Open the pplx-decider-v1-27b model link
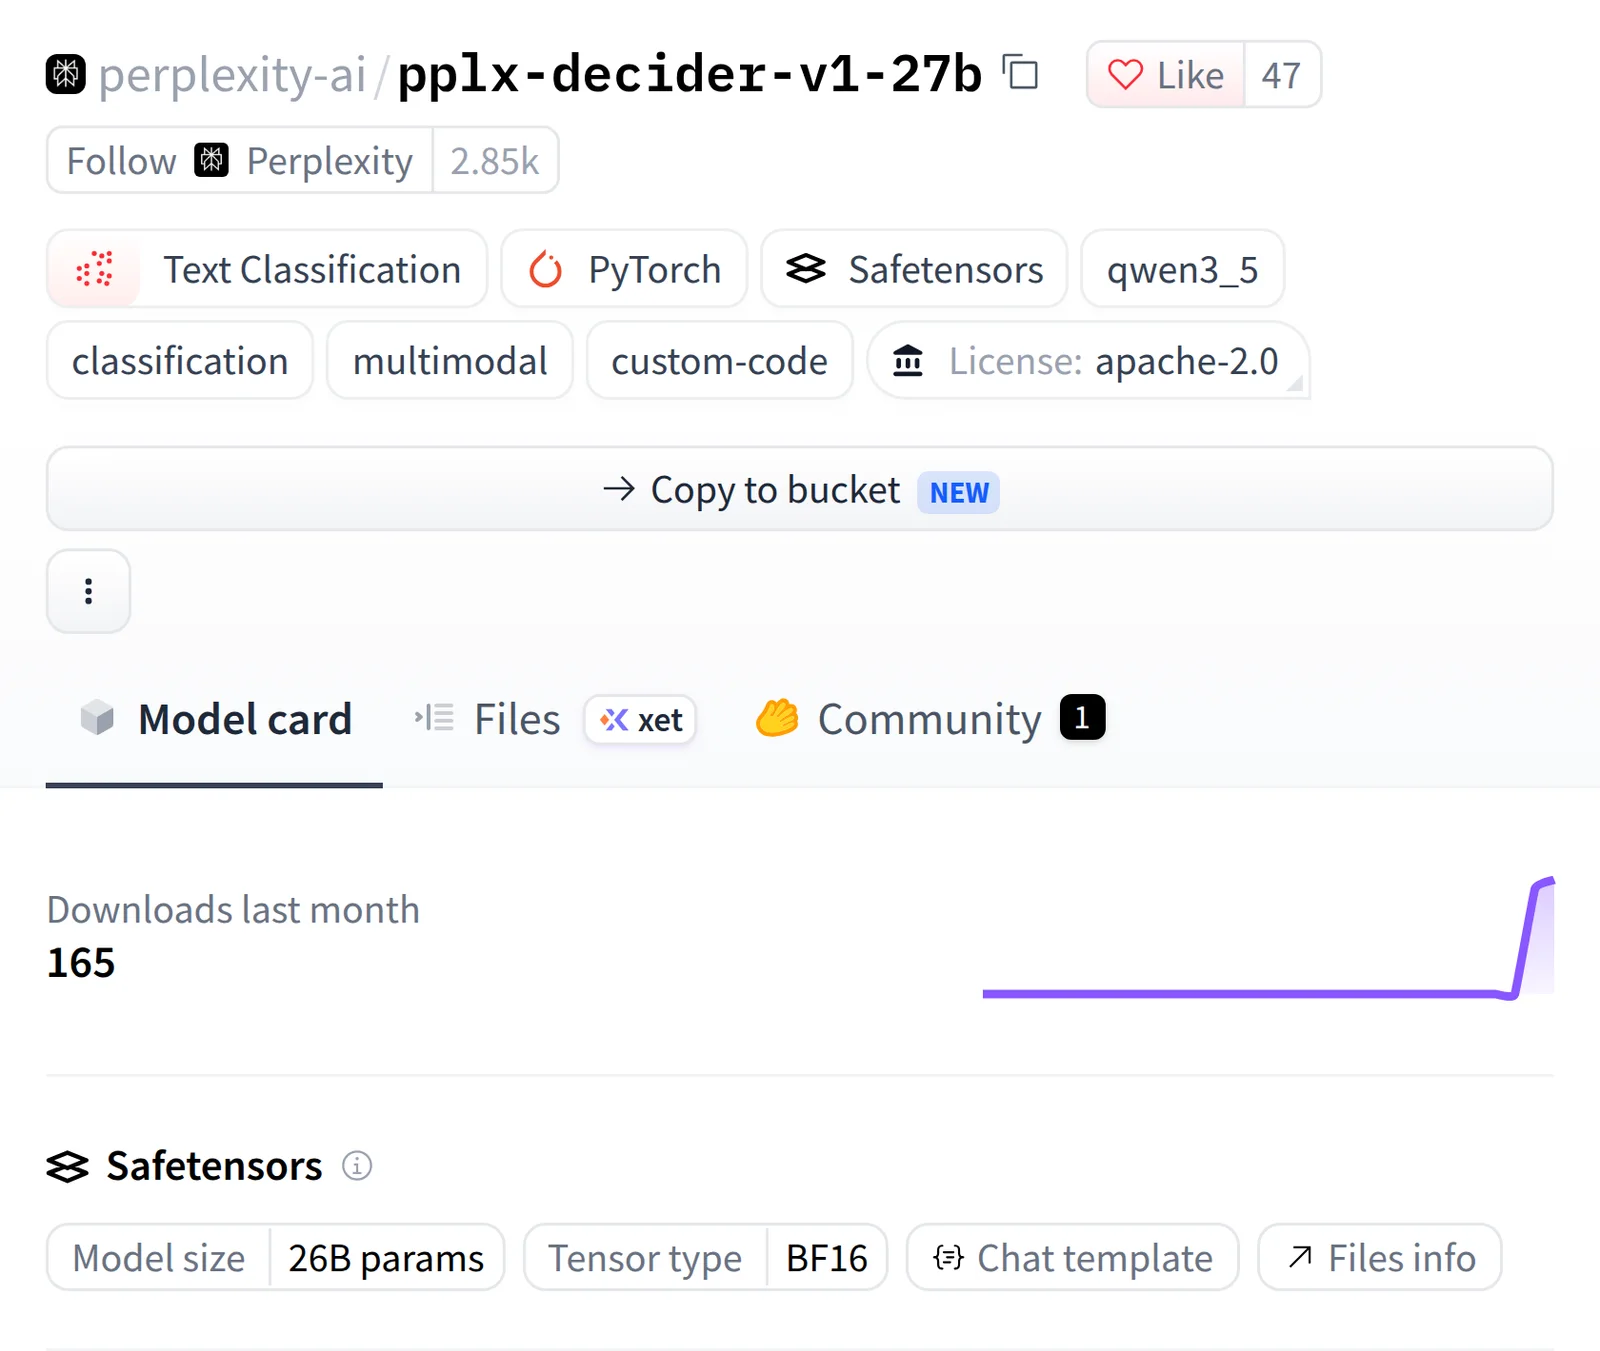1600x1351 pixels. [x=690, y=74]
